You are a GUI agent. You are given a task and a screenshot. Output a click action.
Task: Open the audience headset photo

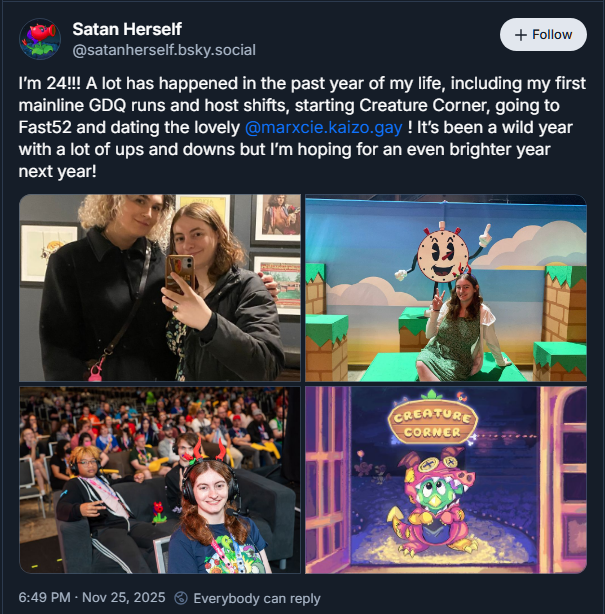160,480
